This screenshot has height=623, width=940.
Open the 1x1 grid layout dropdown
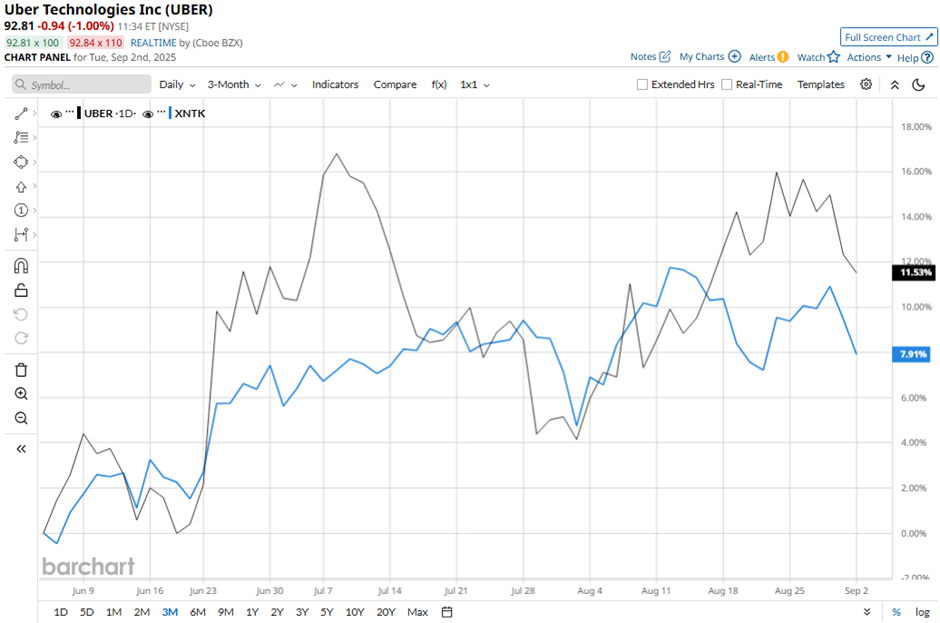pos(475,85)
